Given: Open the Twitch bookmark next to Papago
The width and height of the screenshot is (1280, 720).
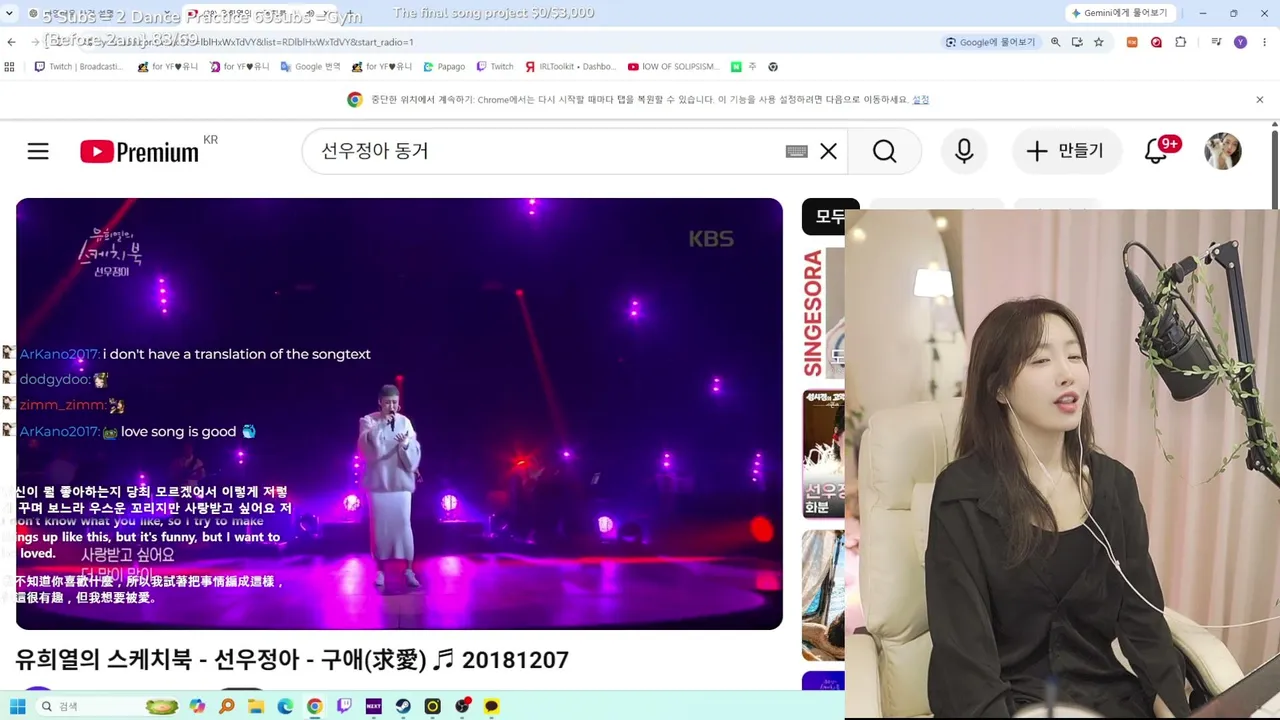Looking at the screenshot, I should pyautogui.click(x=495, y=67).
